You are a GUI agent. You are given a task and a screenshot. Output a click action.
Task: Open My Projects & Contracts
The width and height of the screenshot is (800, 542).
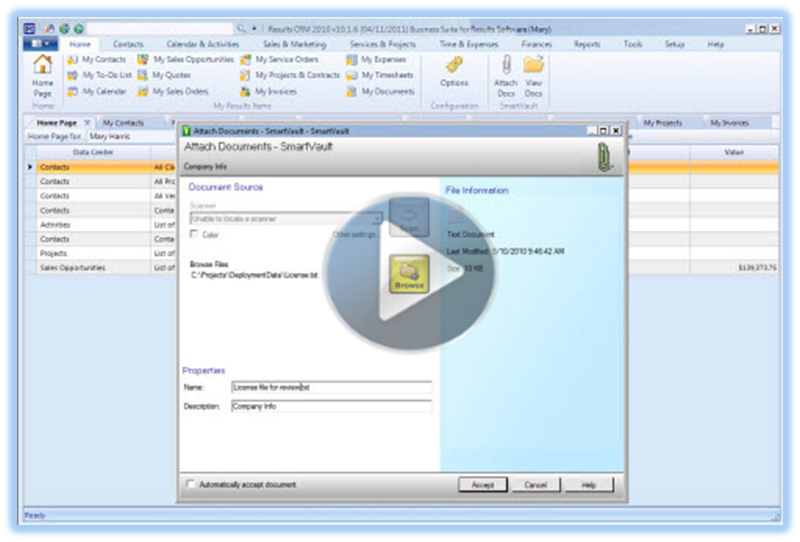(x=290, y=76)
